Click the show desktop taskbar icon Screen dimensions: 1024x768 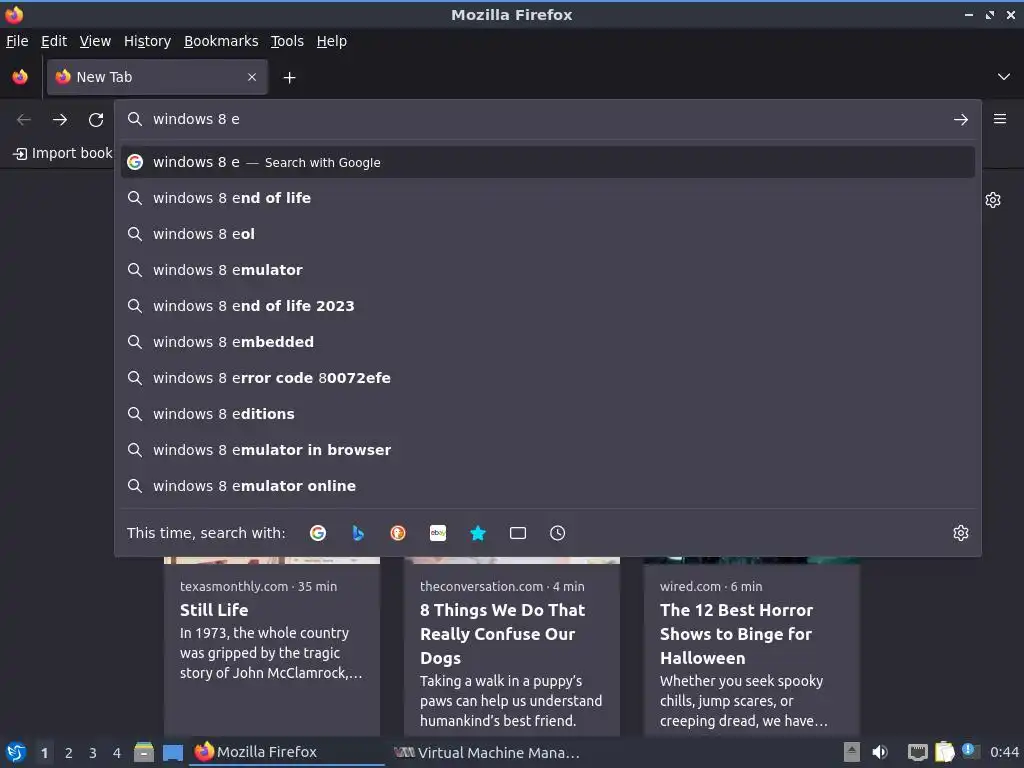point(173,753)
